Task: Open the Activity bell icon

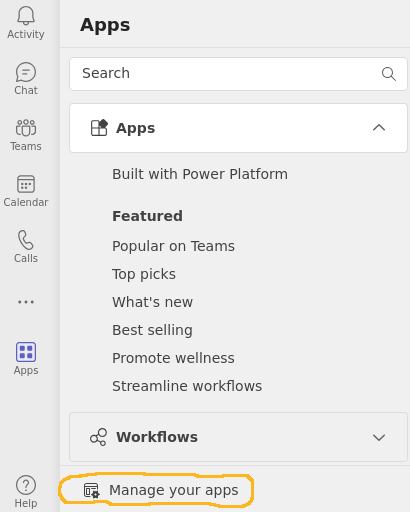Action: pyautogui.click(x=26, y=15)
